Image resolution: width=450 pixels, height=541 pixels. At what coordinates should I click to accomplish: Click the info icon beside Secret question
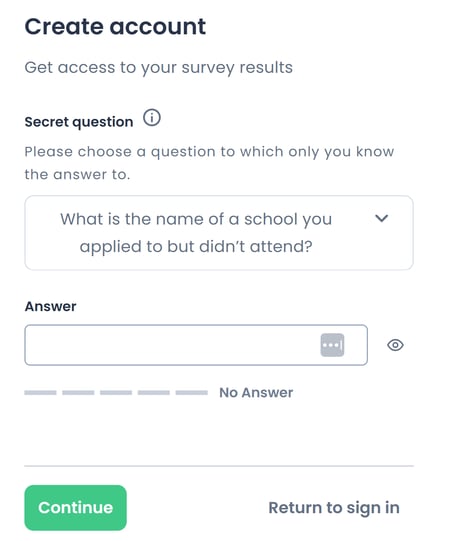click(152, 118)
